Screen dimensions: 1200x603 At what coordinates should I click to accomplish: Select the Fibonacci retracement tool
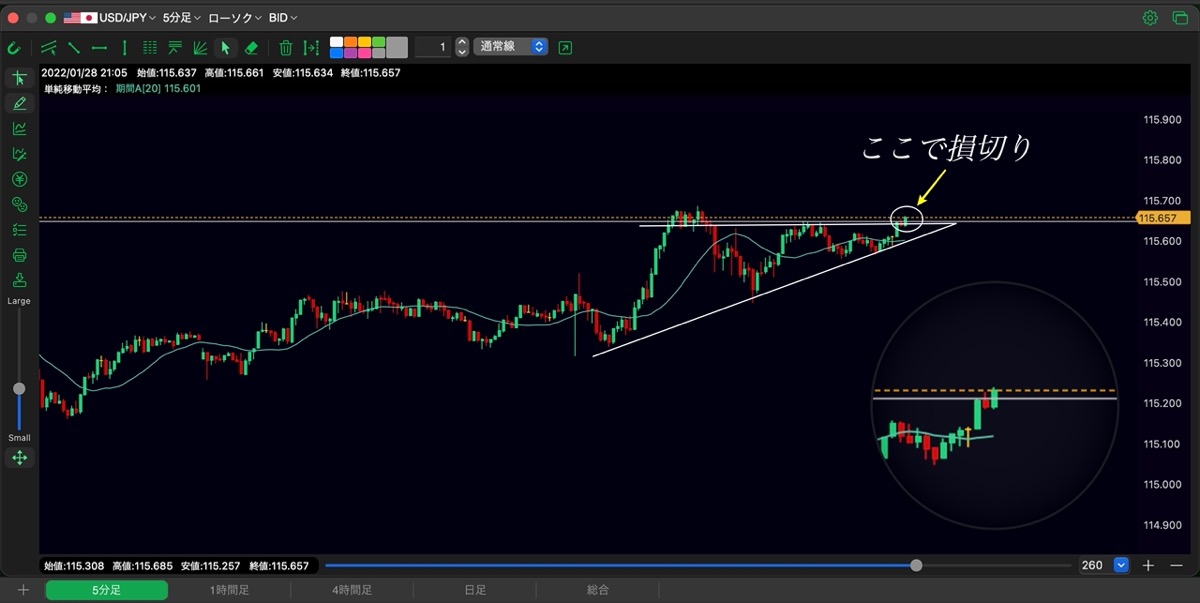coord(175,47)
